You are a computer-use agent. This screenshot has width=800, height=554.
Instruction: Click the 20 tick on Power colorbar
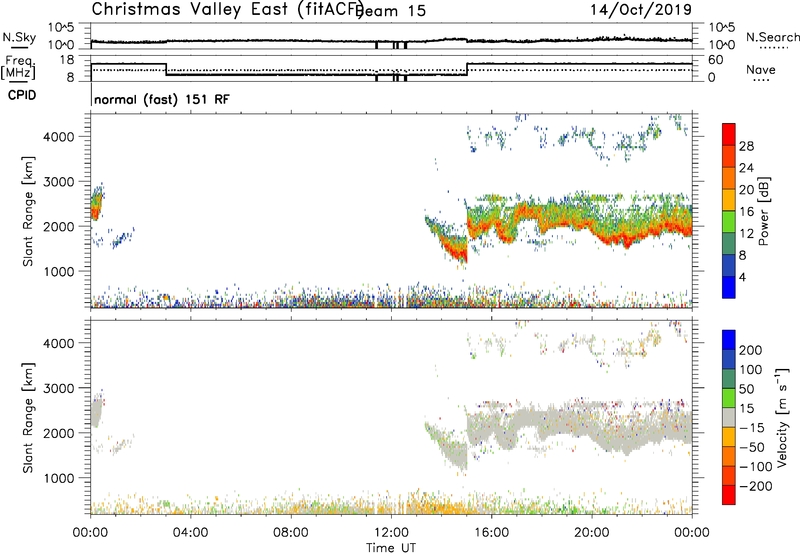click(x=746, y=190)
